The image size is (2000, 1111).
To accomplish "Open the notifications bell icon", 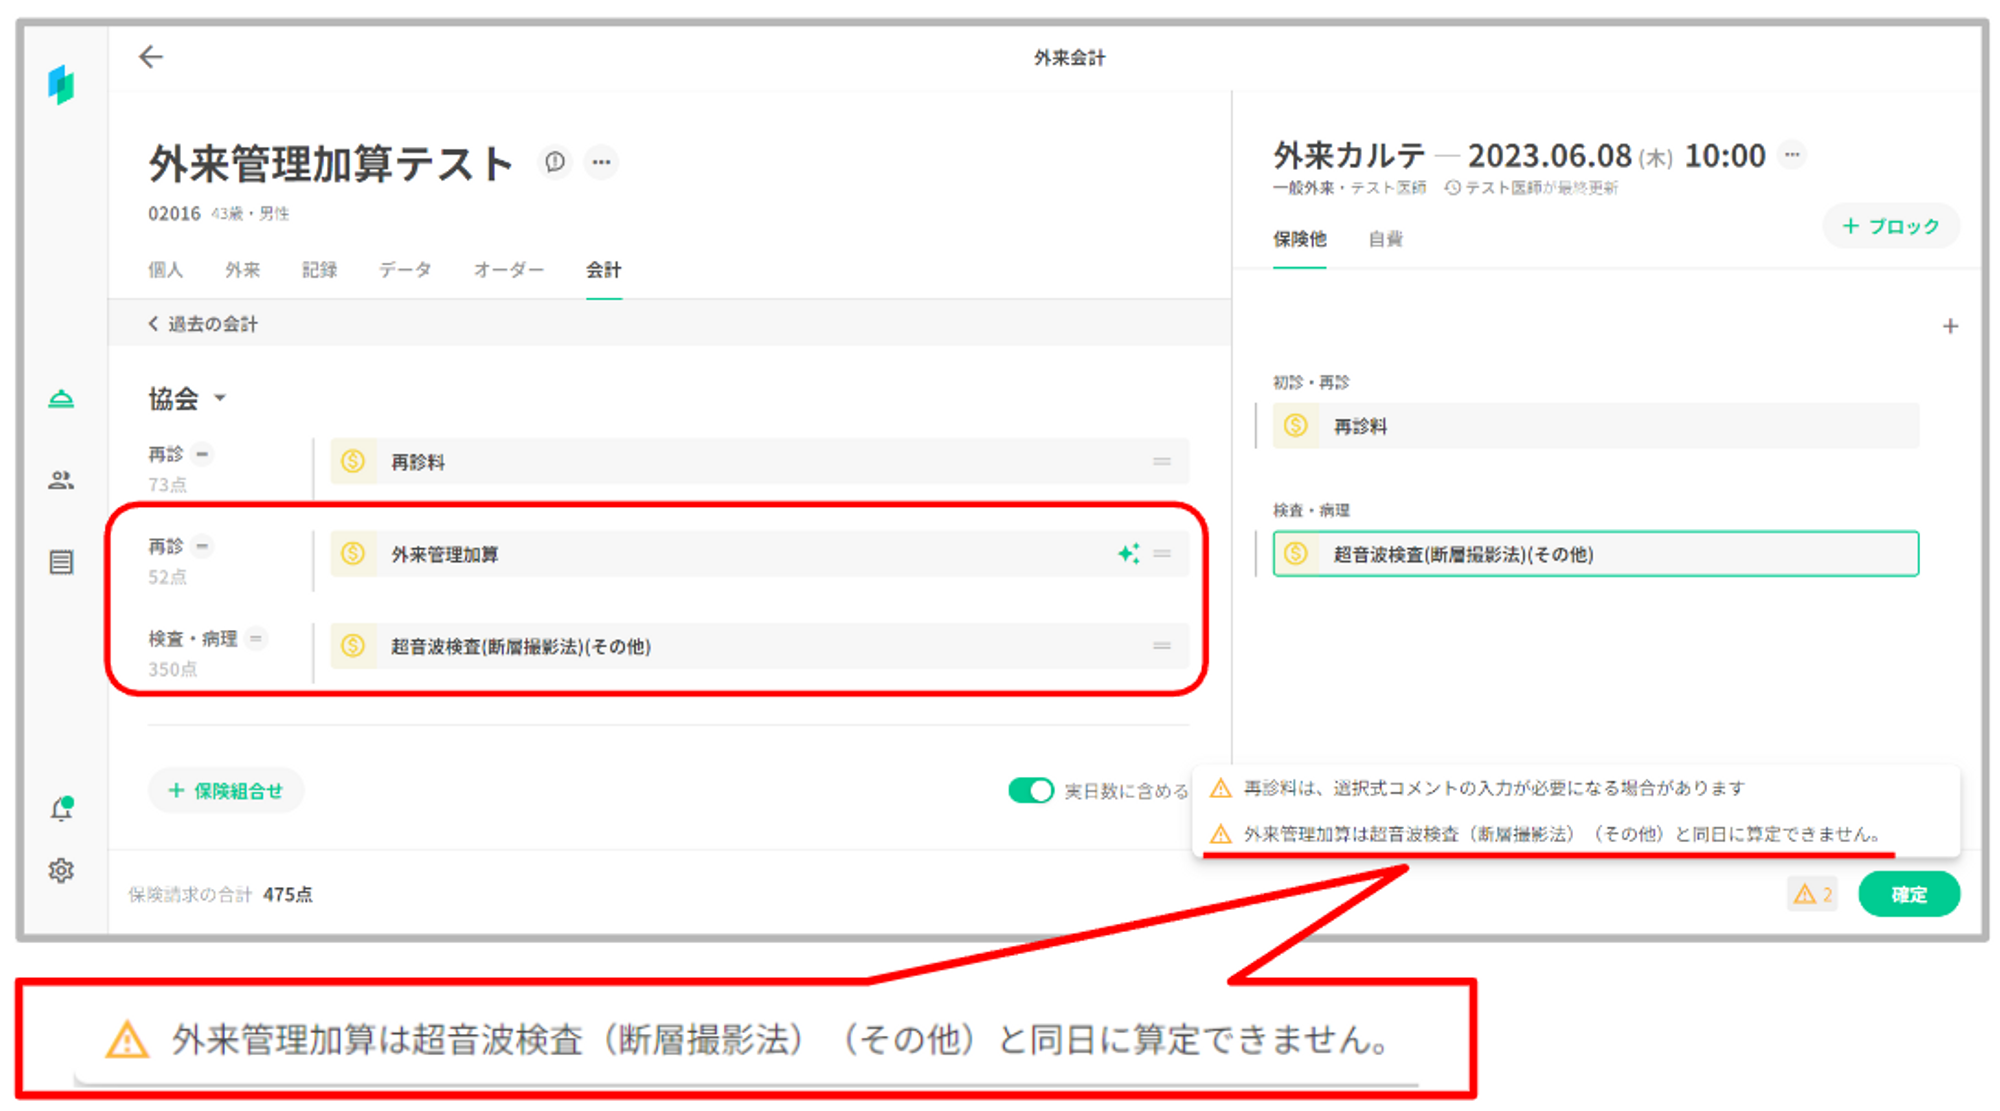I will (x=61, y=809).
